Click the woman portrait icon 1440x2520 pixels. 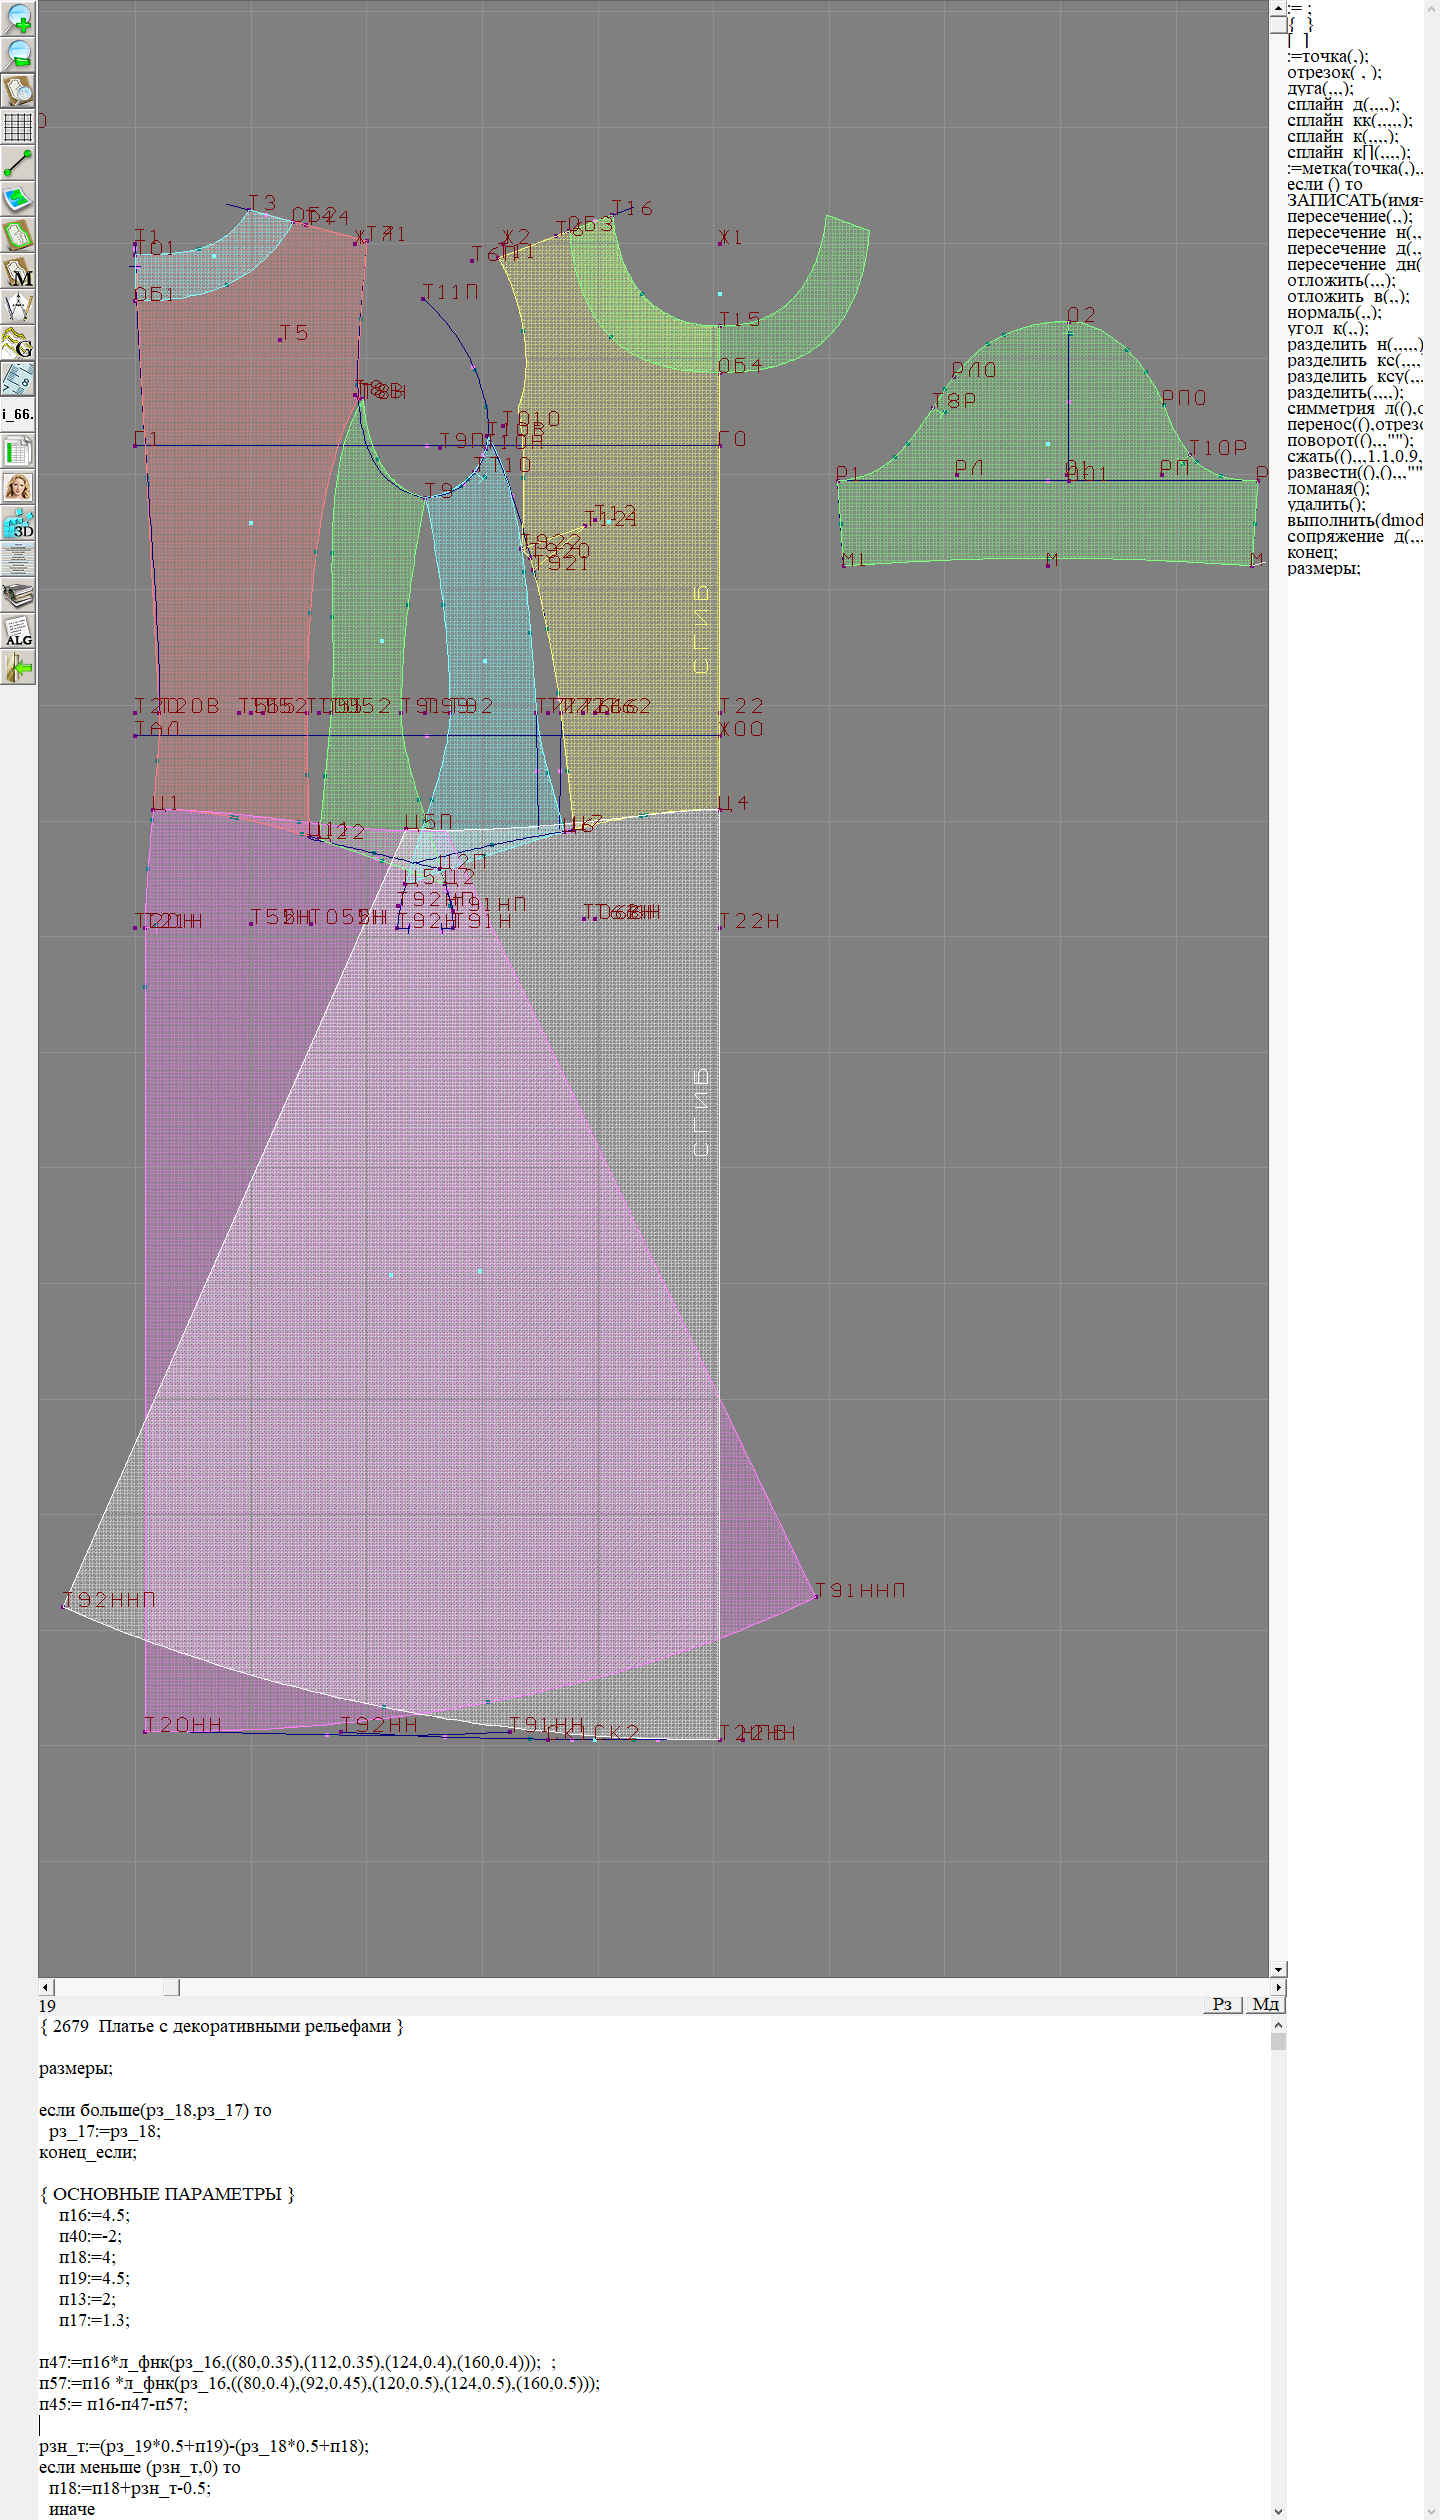click(18, 487)
